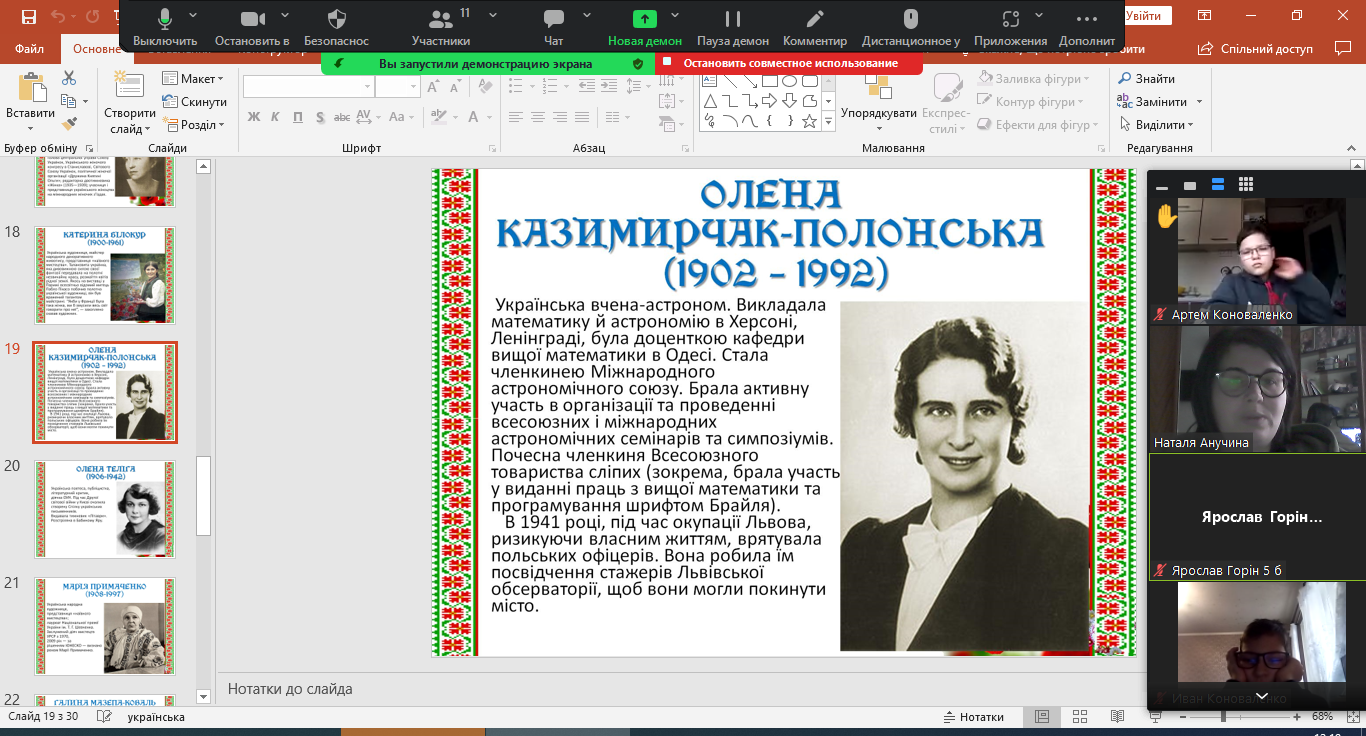The height and width of the screenshot is (736, 1366).
Task: Toggle text shadow S formatting
Action: 320,117
